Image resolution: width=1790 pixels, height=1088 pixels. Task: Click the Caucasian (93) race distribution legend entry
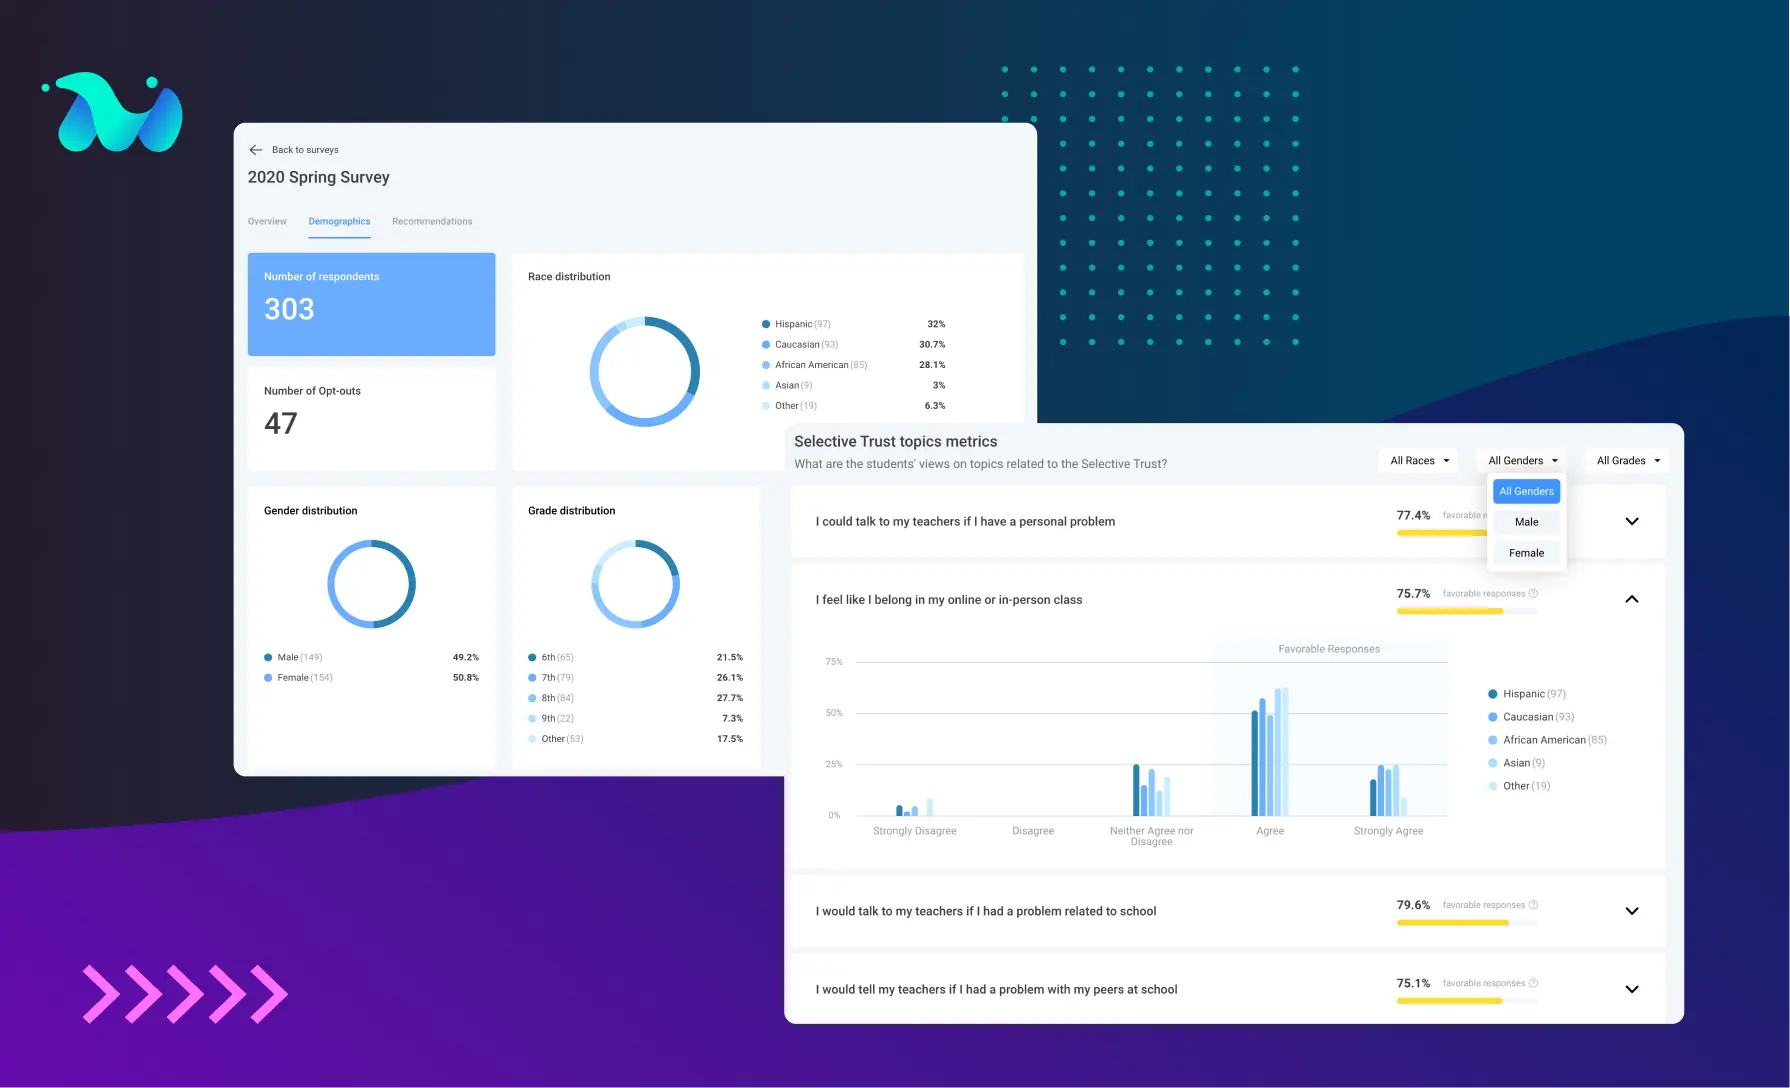(800, 344)
